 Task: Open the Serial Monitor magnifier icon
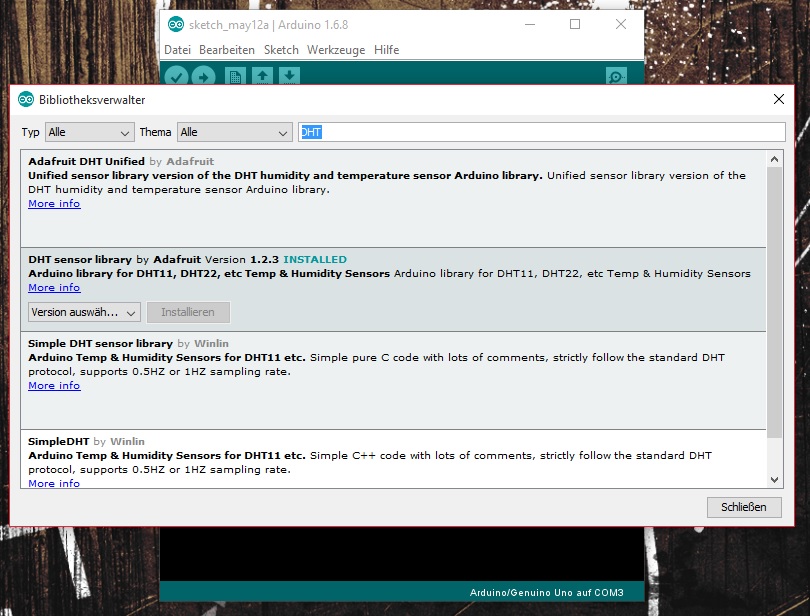[616, 76]
